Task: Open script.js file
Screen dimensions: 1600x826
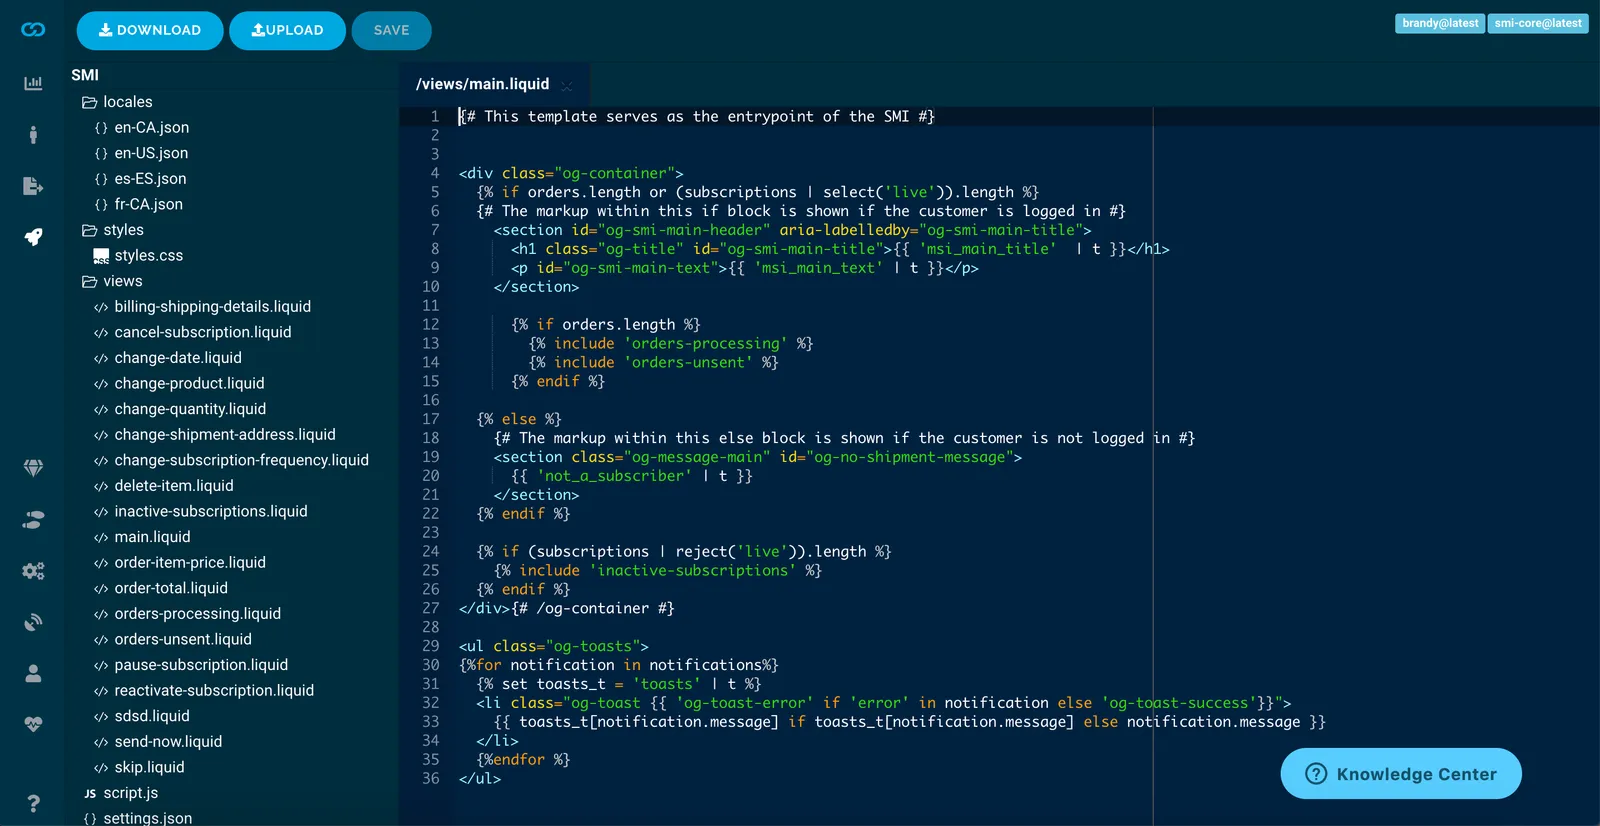Action: point(121,793)
